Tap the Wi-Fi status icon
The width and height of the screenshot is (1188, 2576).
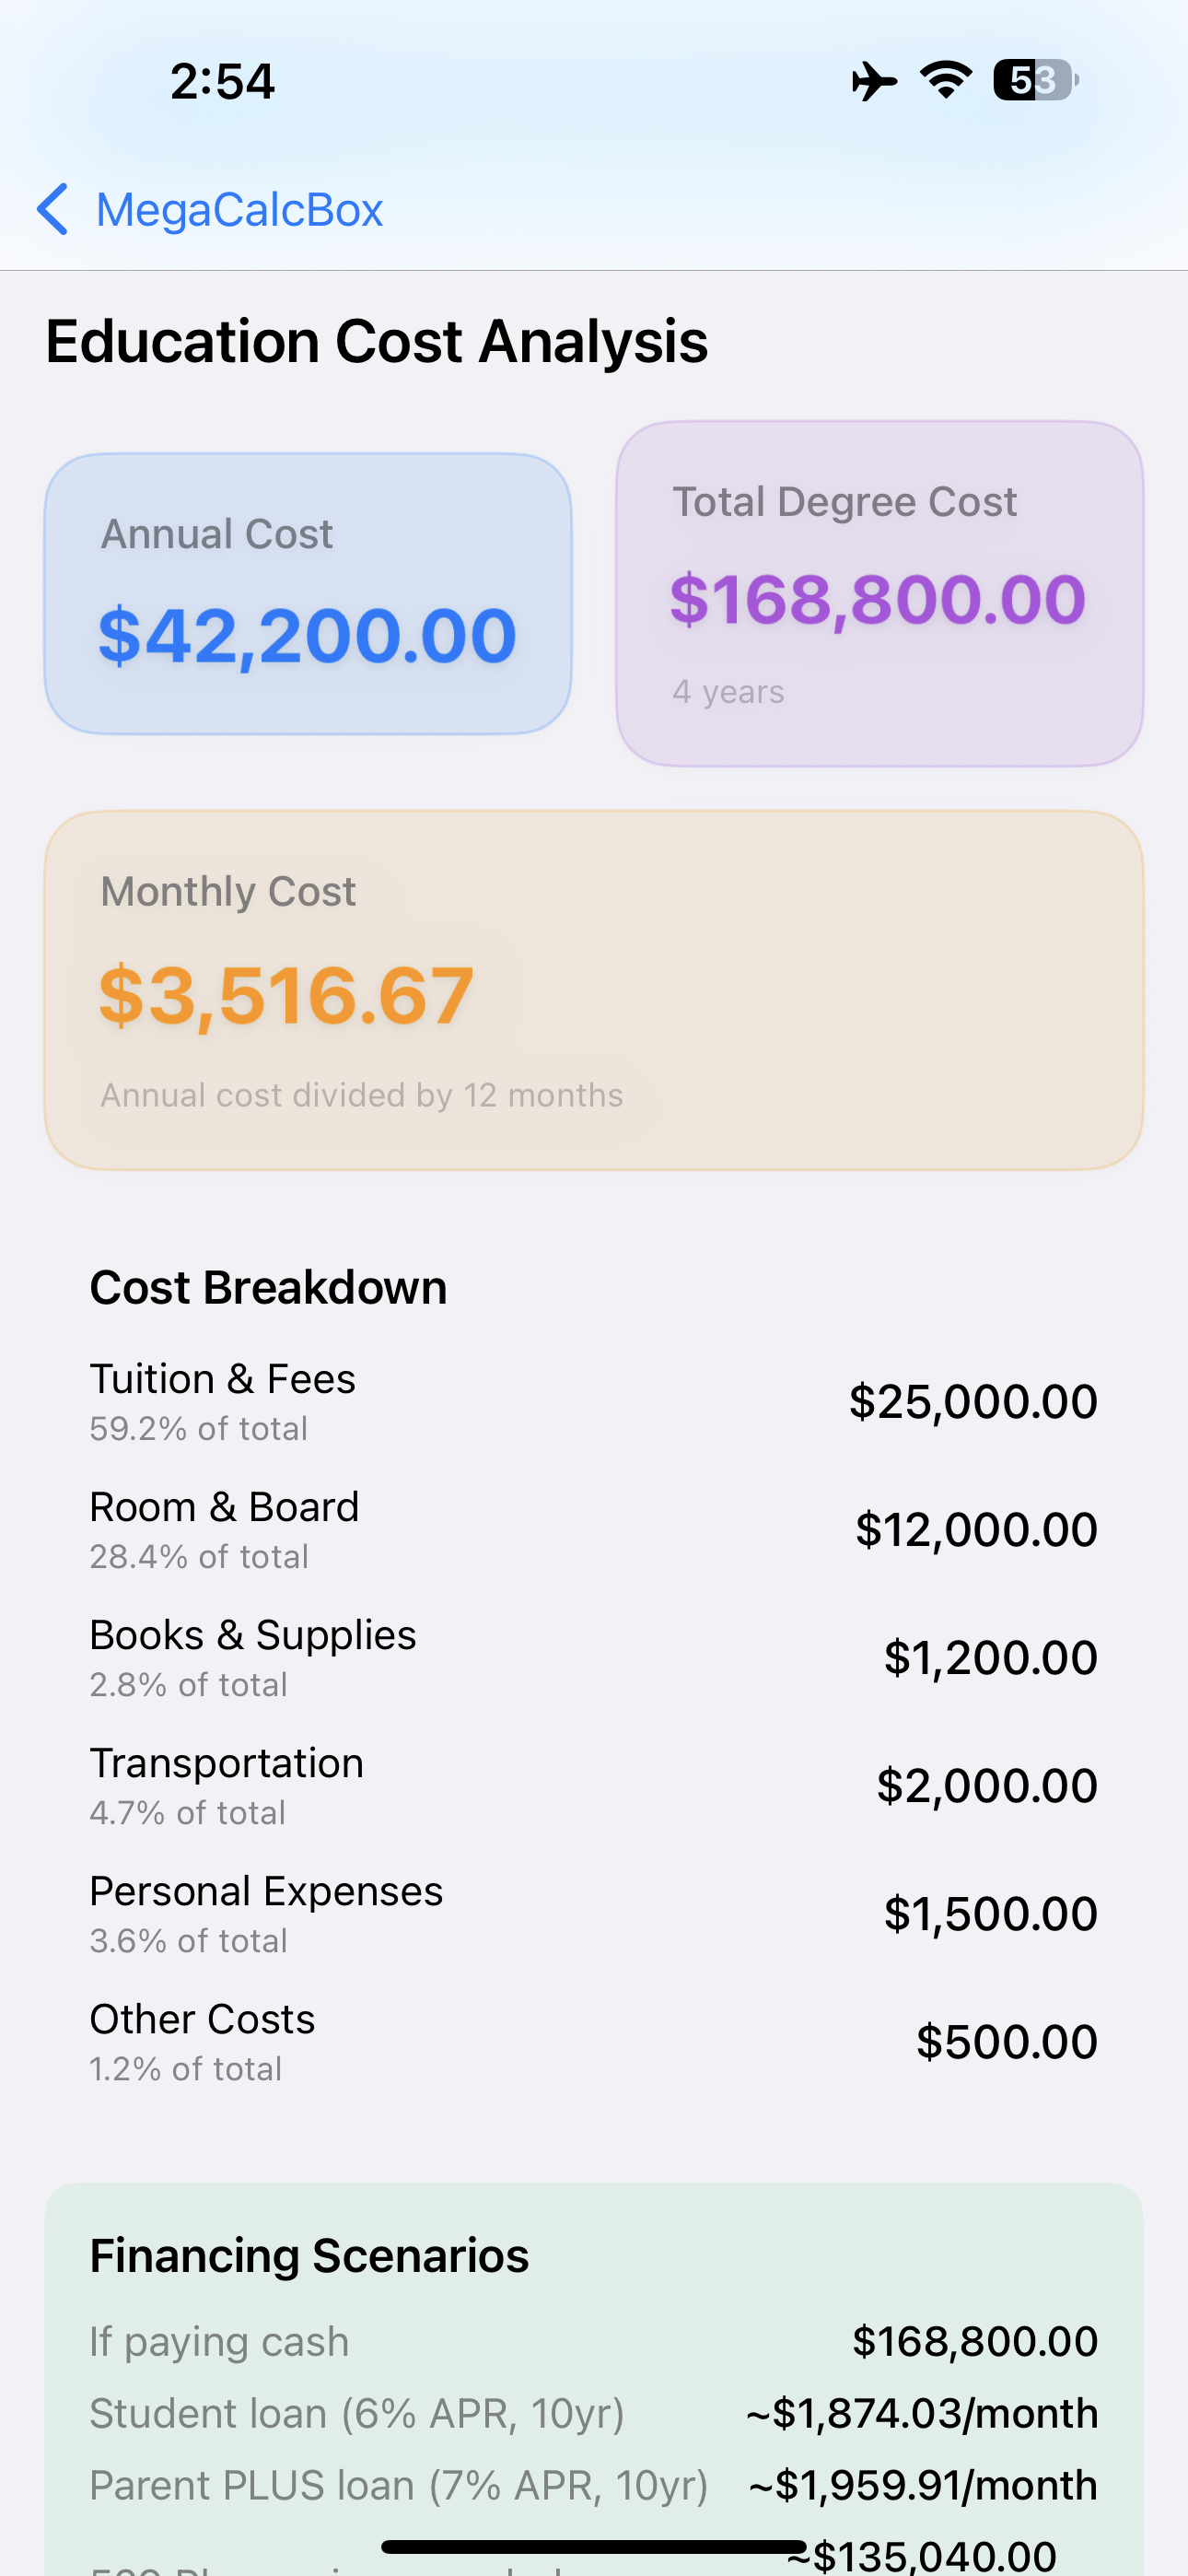pyautogui.click(x=946, y=80)
